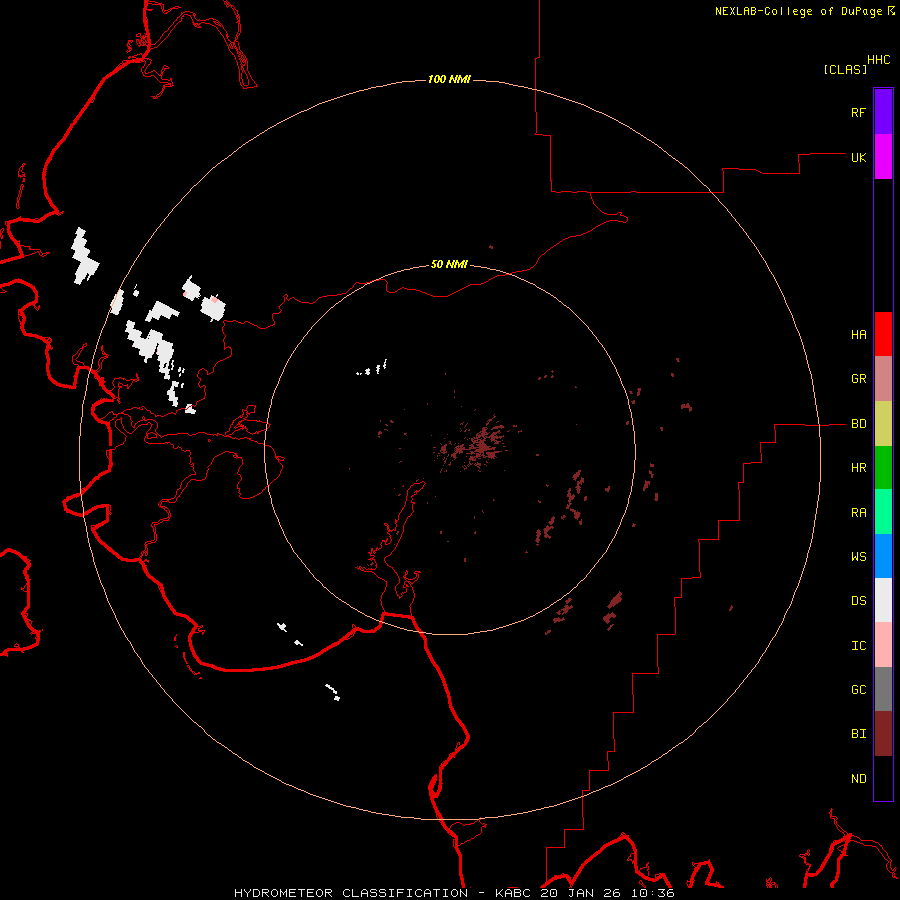This screenshot has height=900, width=900.
Task: Click the NEXLAB-College of DuPage credit text
Action: (x=798, y=11)
